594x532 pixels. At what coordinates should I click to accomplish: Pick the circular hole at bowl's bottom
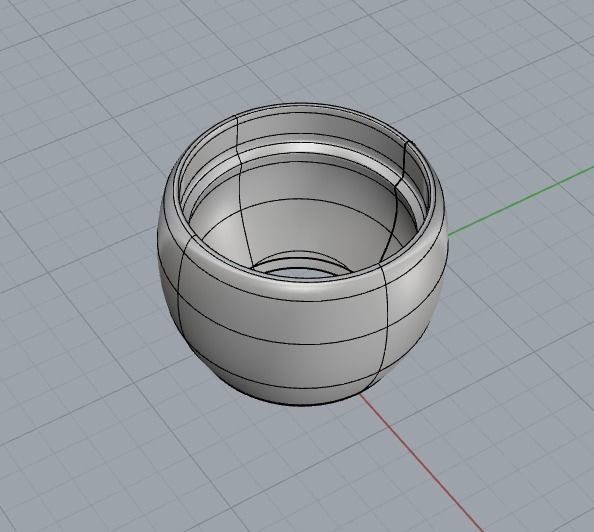pyautogui.click(x=302, y=272)
